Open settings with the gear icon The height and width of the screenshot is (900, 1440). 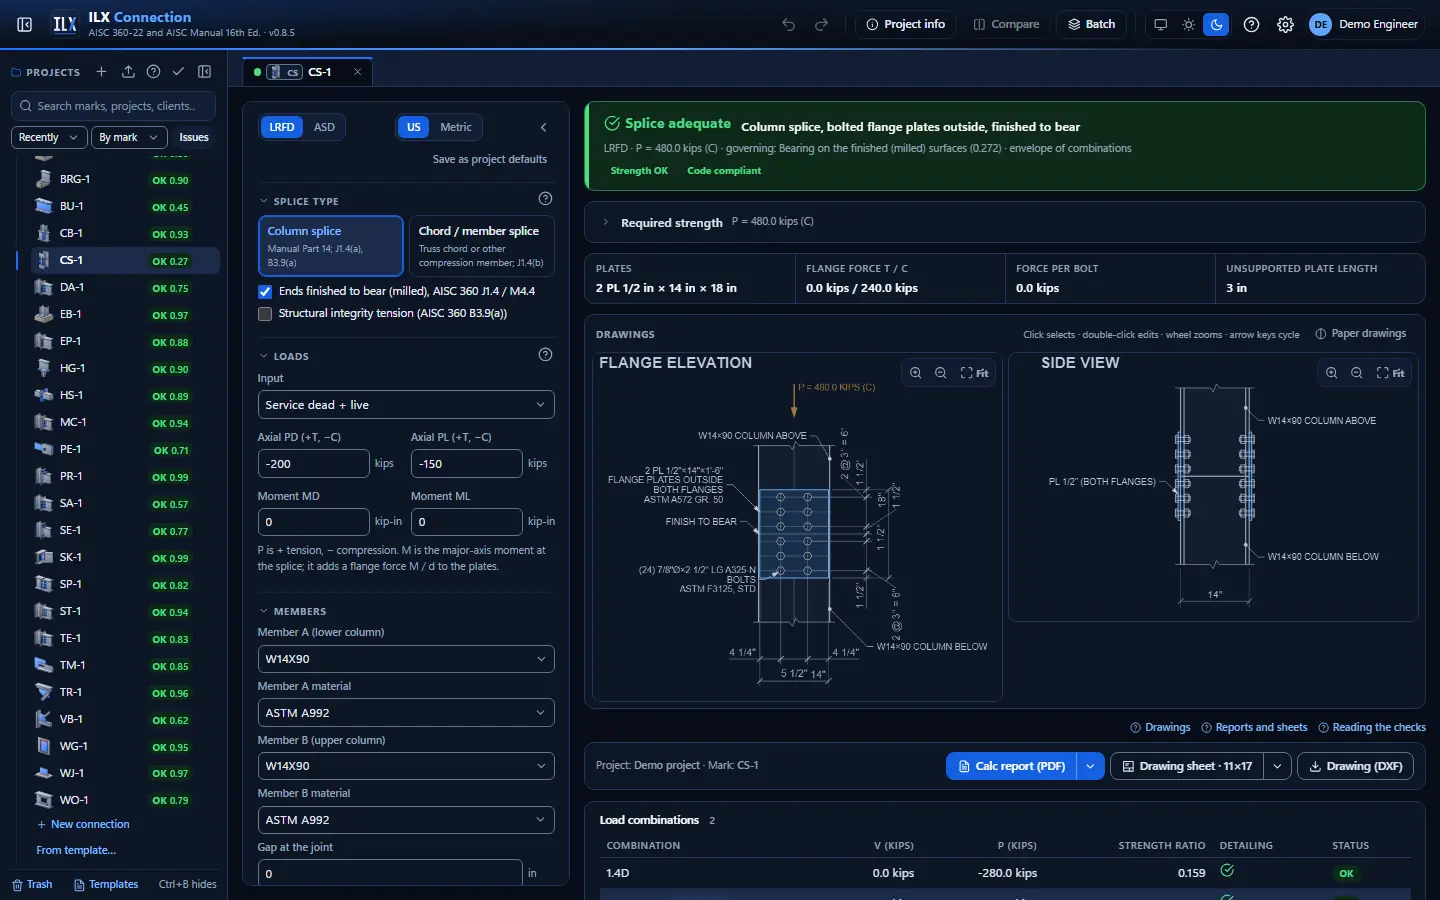1285,24
